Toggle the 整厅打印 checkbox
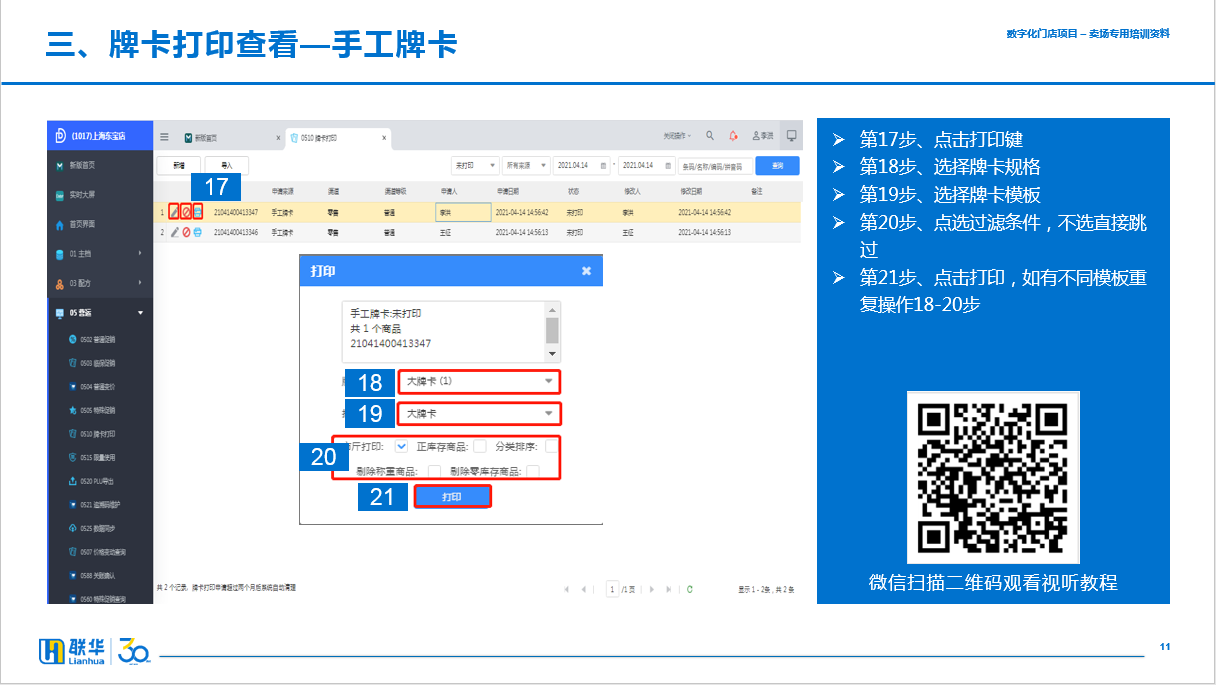The image size is (1216, 685). tap(401, 446)
